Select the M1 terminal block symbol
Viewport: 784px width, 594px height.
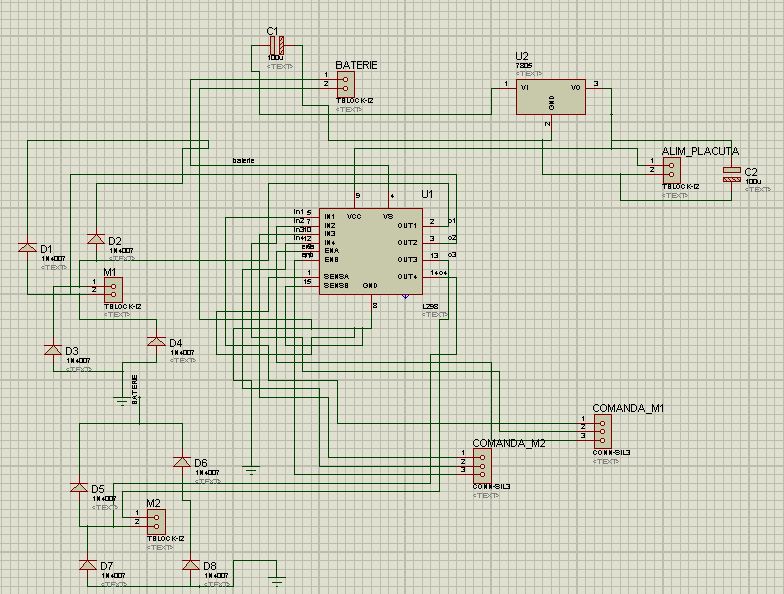click(x=114, y=290)
